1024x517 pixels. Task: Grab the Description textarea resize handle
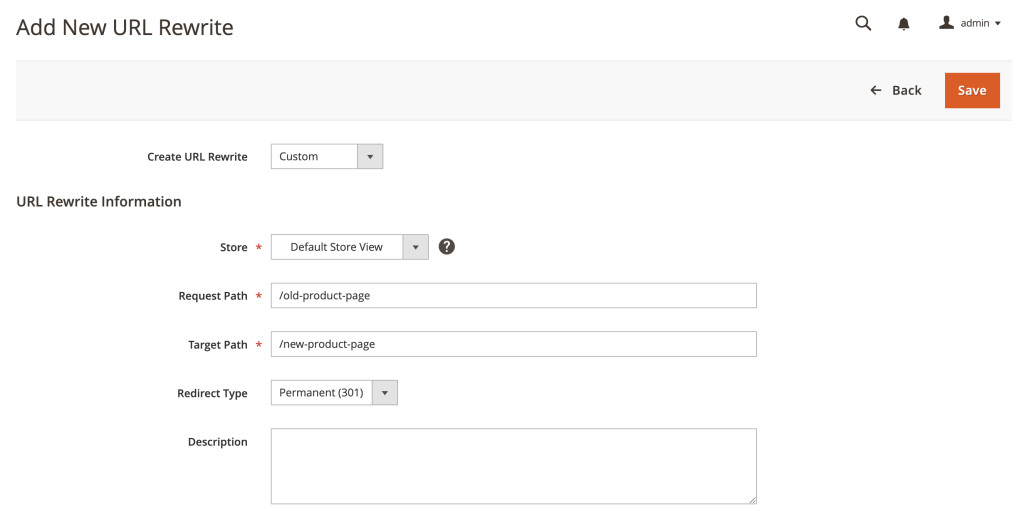pyautogui.click(x=752, y=499)
